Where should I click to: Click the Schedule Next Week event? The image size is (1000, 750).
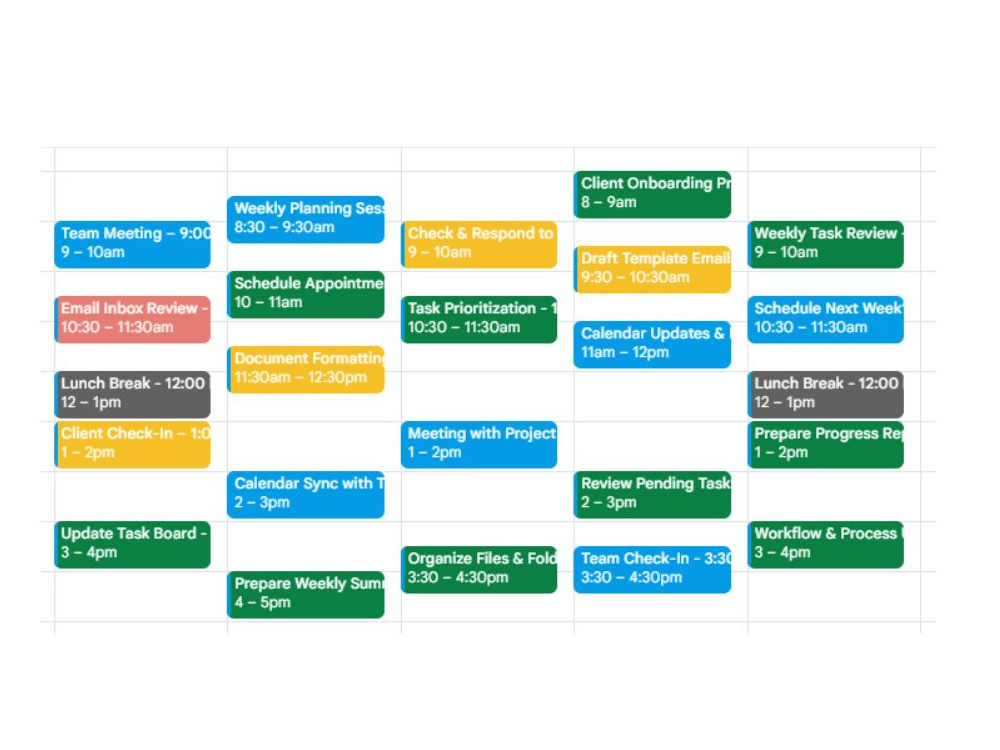pyautogui.click(x=826, y=320)
